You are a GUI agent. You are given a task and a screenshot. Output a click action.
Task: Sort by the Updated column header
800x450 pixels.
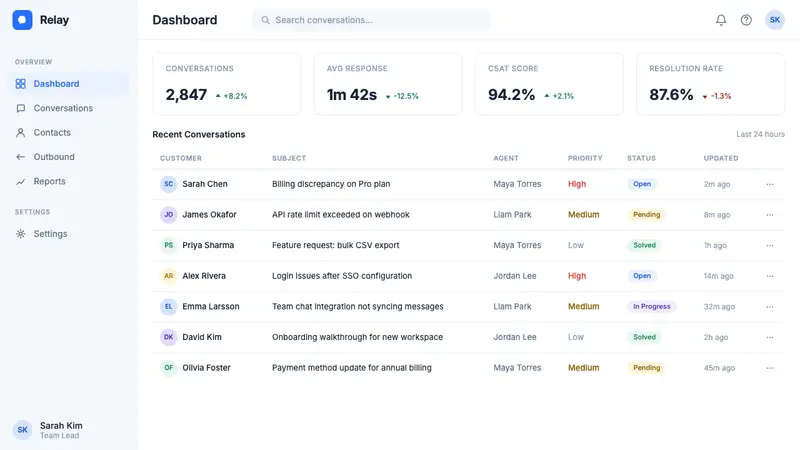click(721, 158)
